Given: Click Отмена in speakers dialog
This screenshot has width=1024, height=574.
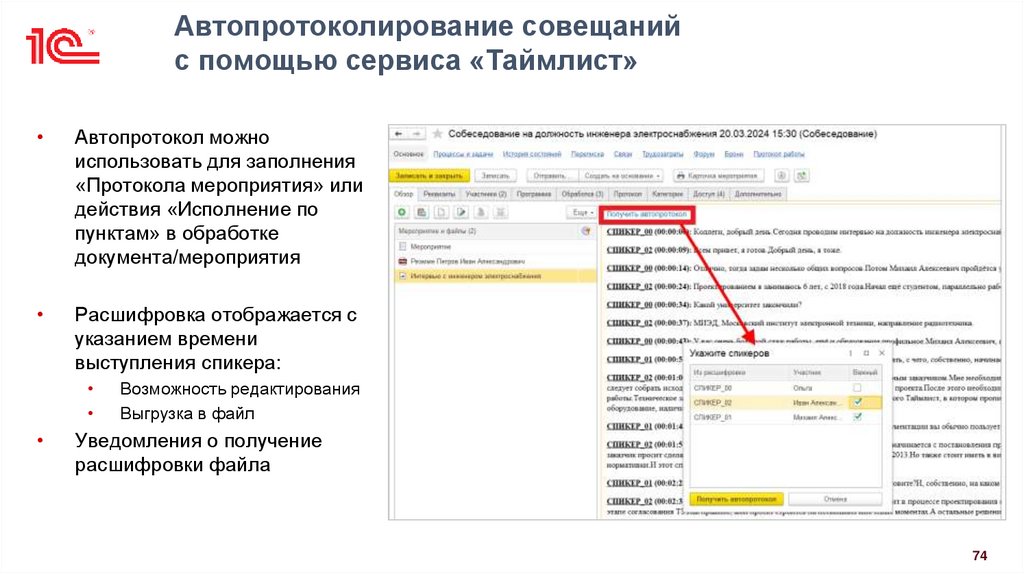Looking at the screenshot, I should 835,499.
